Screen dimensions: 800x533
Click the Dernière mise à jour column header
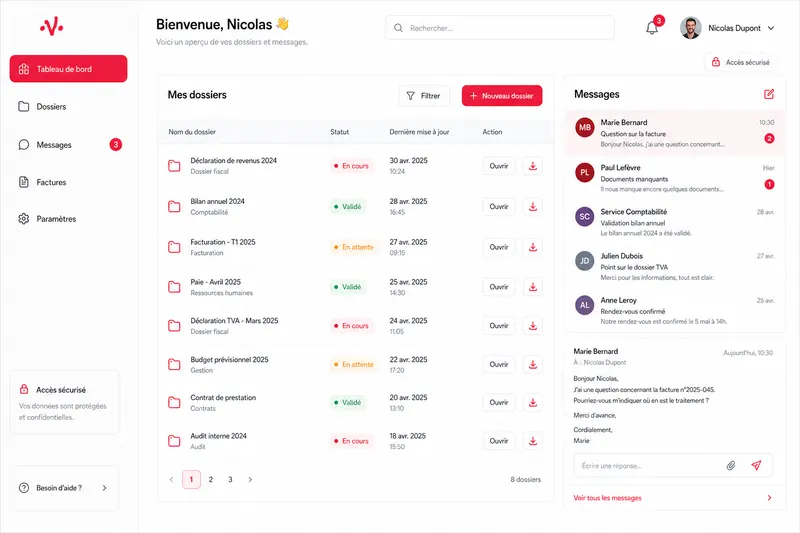(x=419, y=132)
